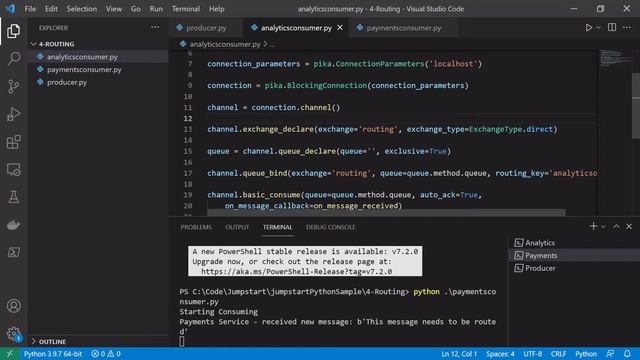Change indentation via Spaces: 4
Screen dimensions: 640x360
500,354
